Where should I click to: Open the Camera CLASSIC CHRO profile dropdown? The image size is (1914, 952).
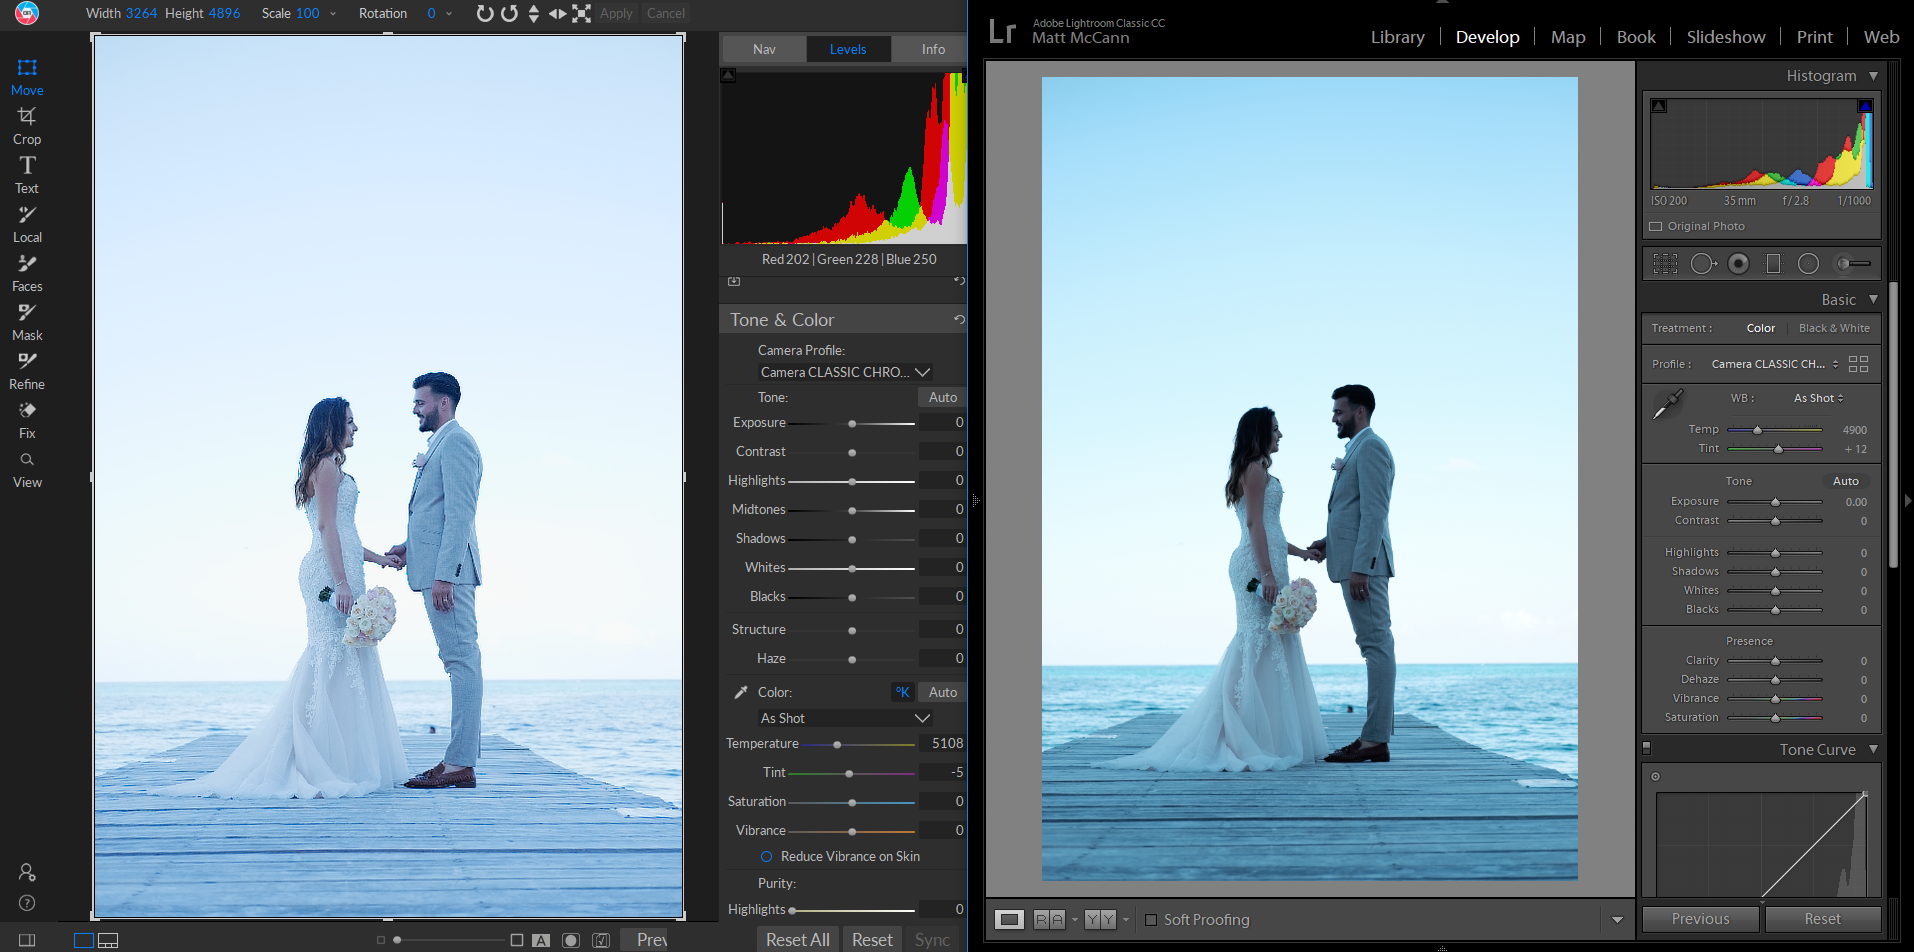pyautogui.click(x=845, y=372)
